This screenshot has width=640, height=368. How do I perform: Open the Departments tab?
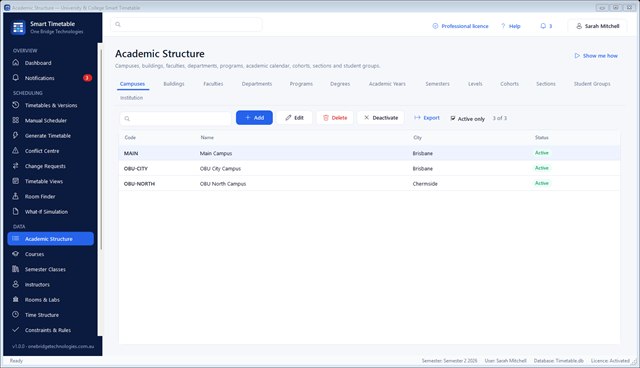(257, 84)
